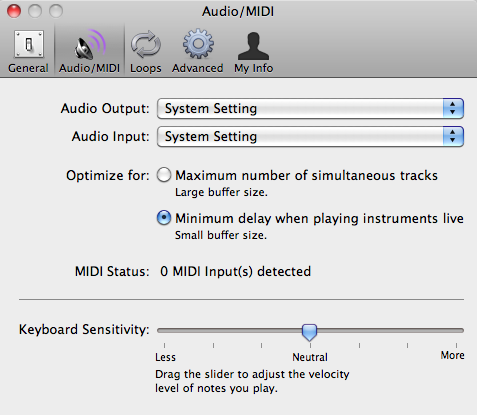Click the Loops tab label
This screenshot has width=477, height=415.
click(146, 68)
